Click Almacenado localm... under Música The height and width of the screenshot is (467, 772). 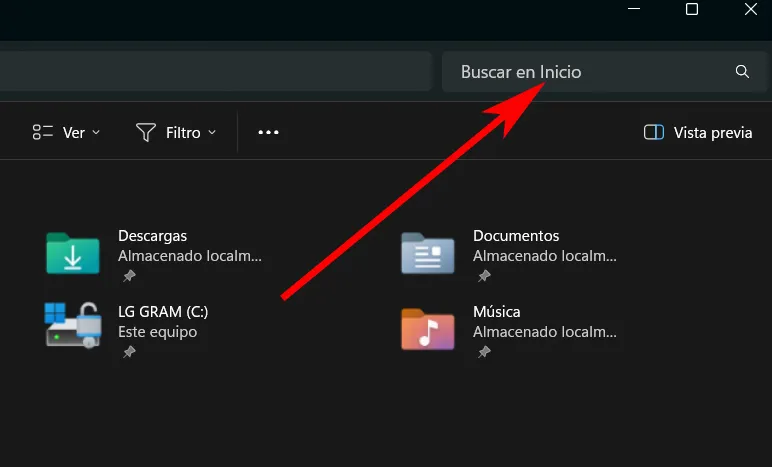545,332
